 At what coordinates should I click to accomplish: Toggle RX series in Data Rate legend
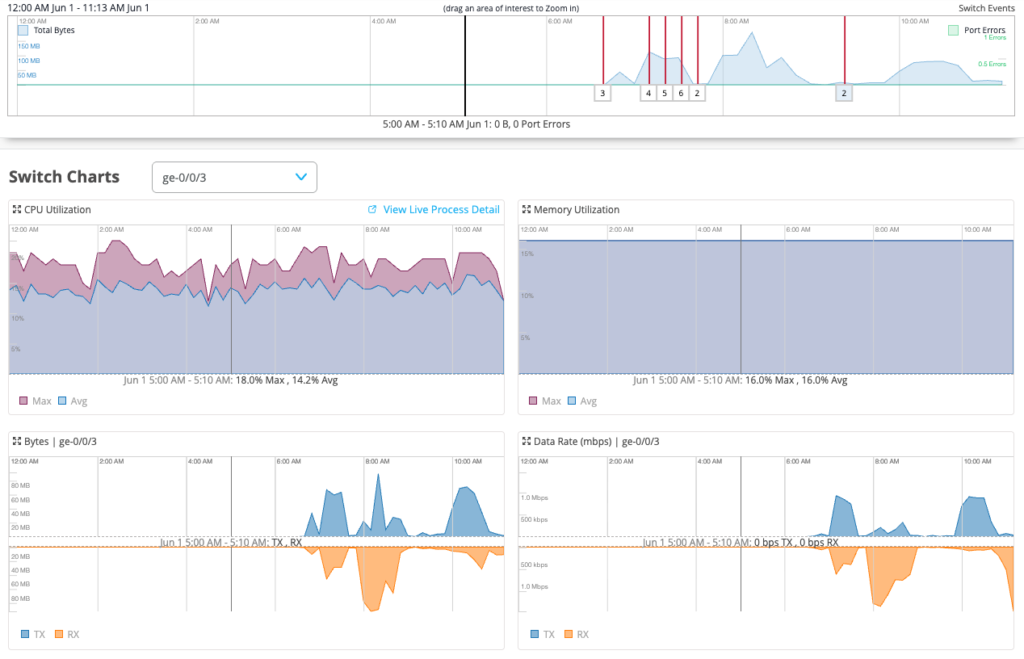576,634
